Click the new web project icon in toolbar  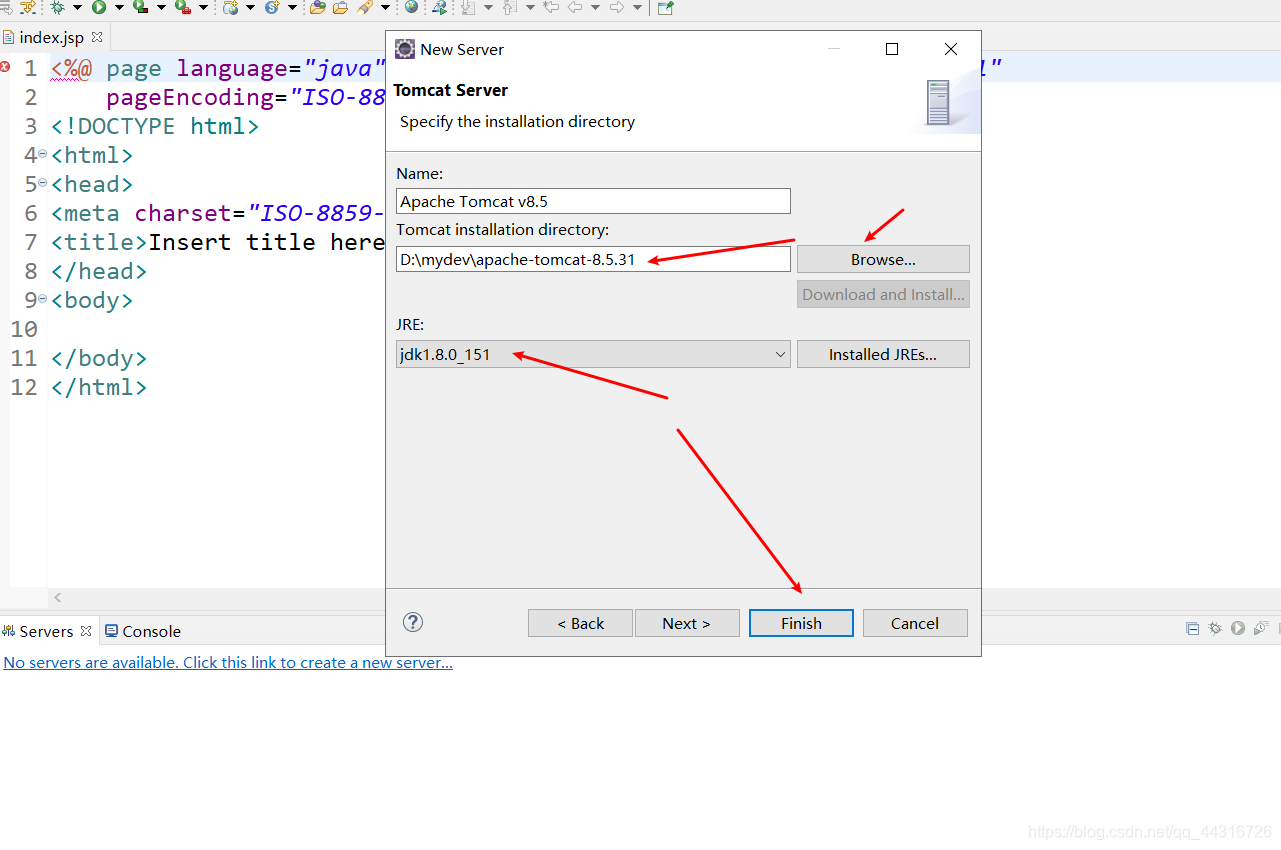pos(231,7)
